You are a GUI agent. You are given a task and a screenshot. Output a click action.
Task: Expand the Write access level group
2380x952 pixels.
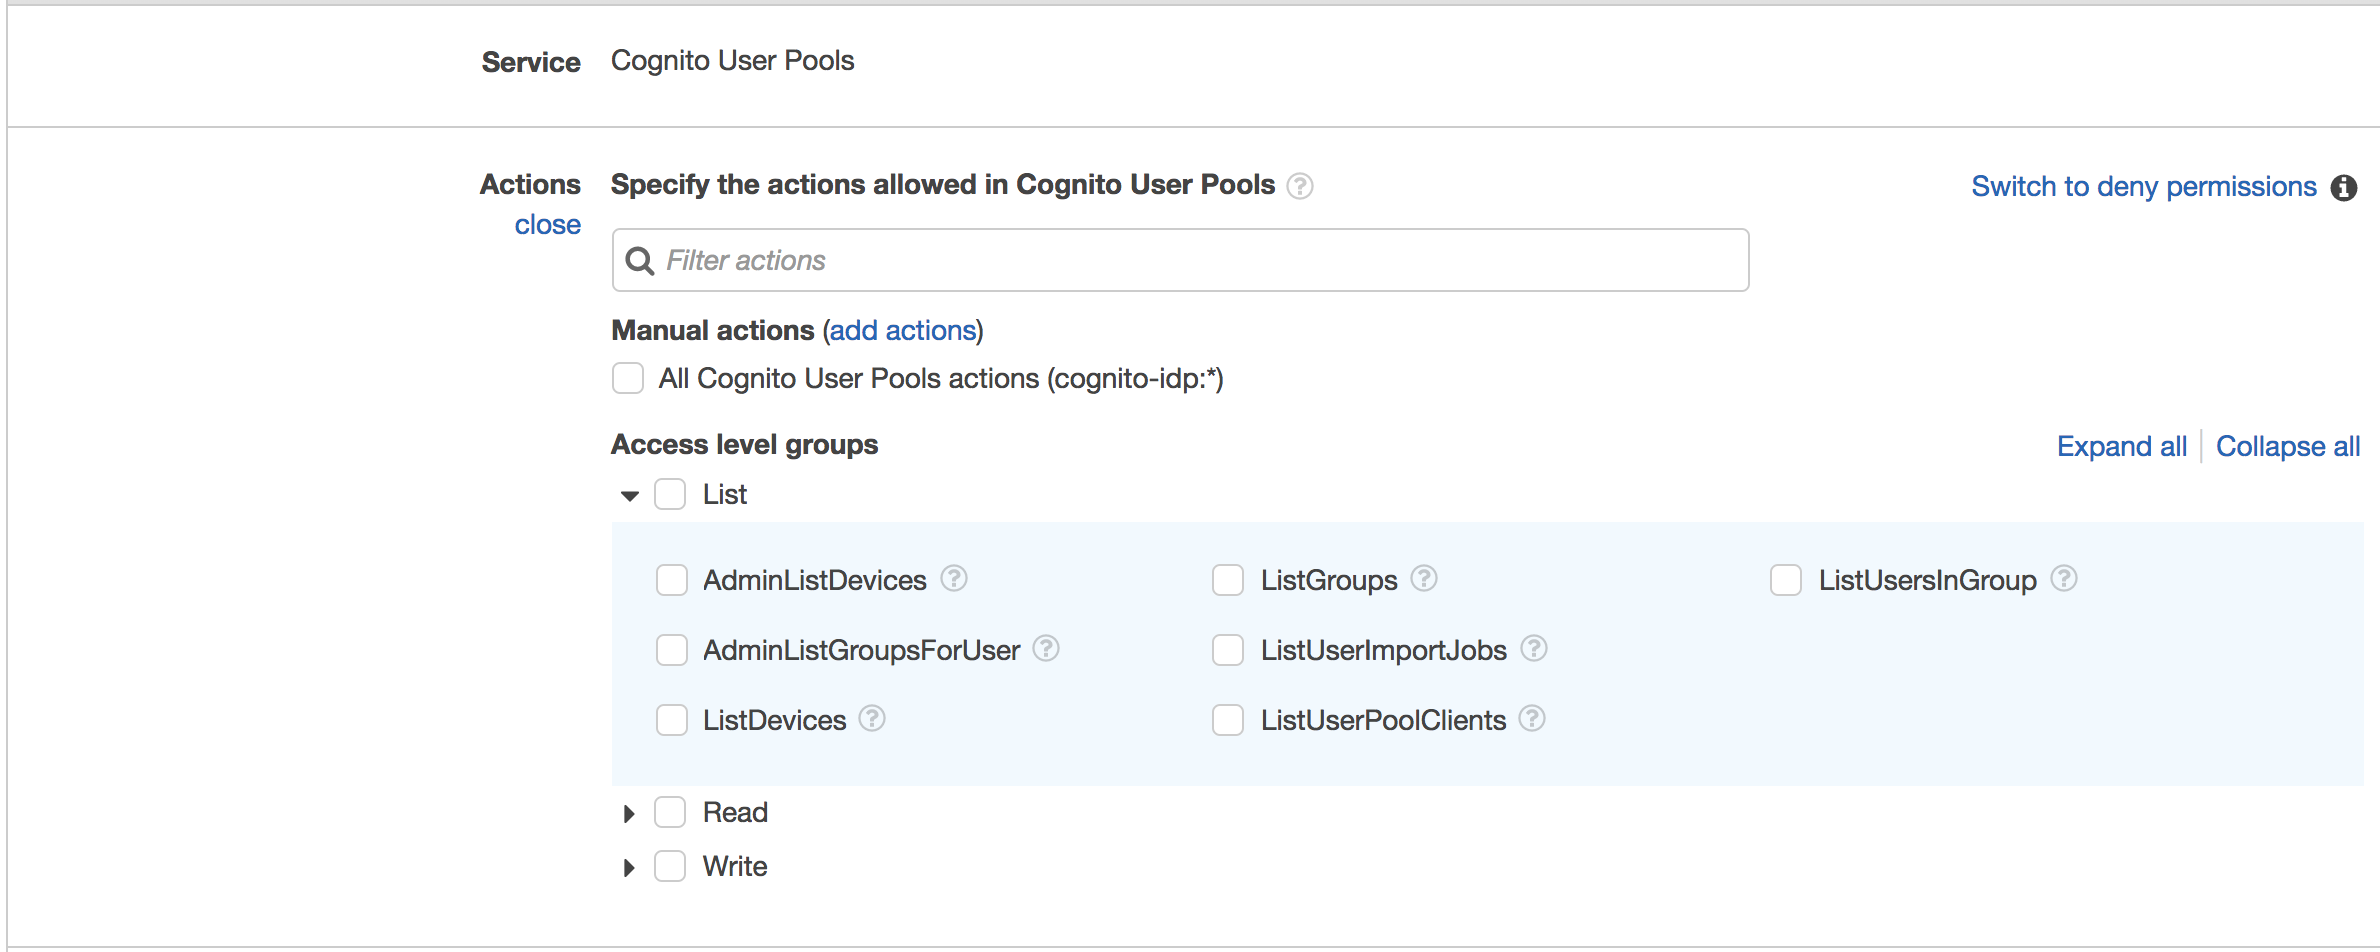pyautogui.click(x=629, y=868)
